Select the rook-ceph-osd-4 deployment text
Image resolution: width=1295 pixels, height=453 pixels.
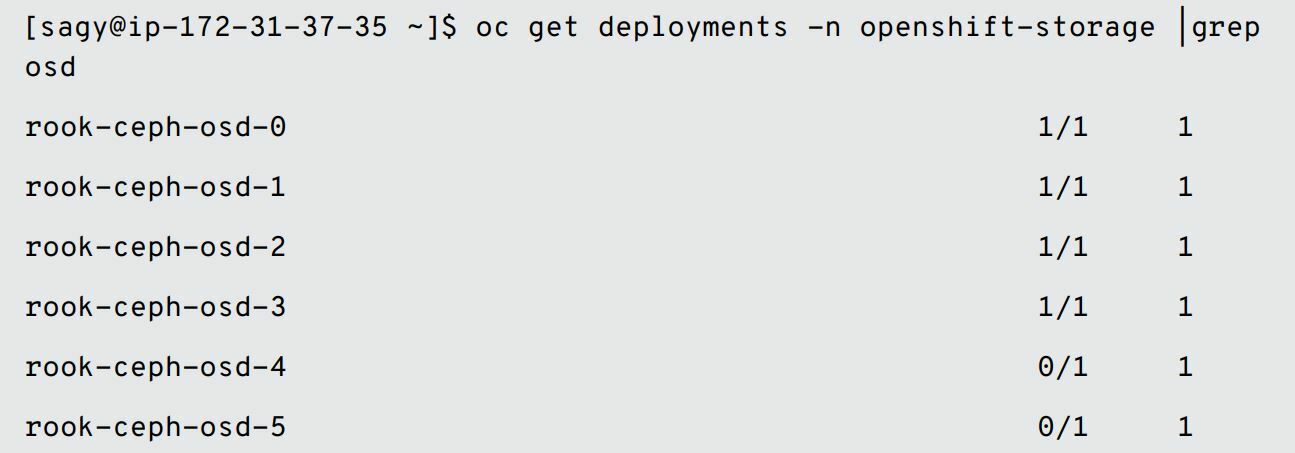pyautogui.click(x=155, y=368)
